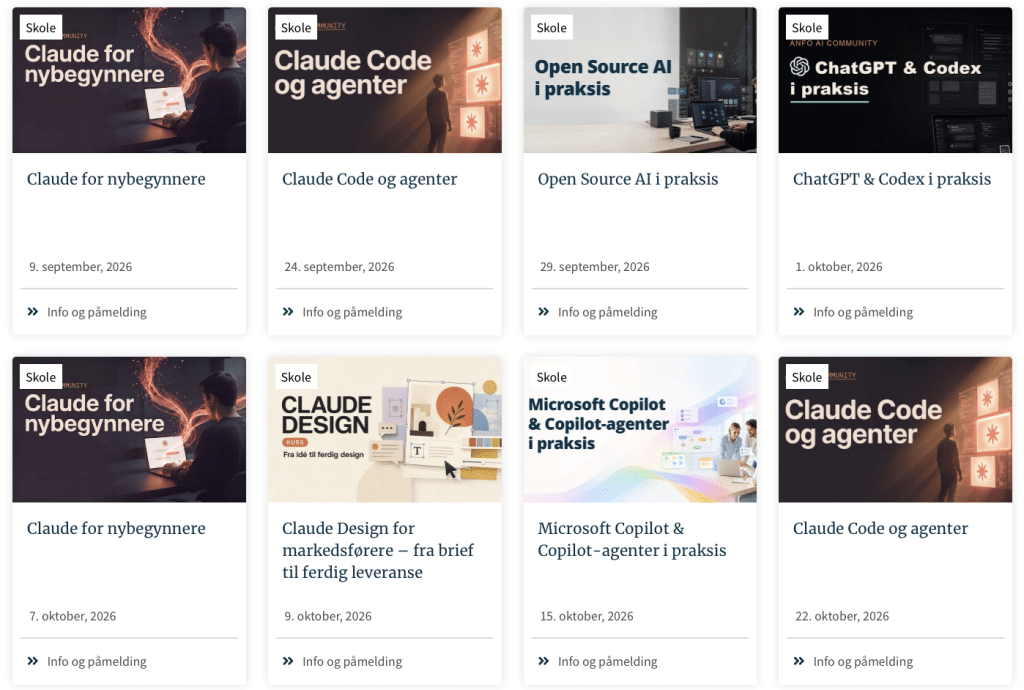Image resolution: width=1024 pixels, height=690 pixels.
Task: Click the Microsoft Copilot & Copilot-agenter banner image
Action: (640, 430)
